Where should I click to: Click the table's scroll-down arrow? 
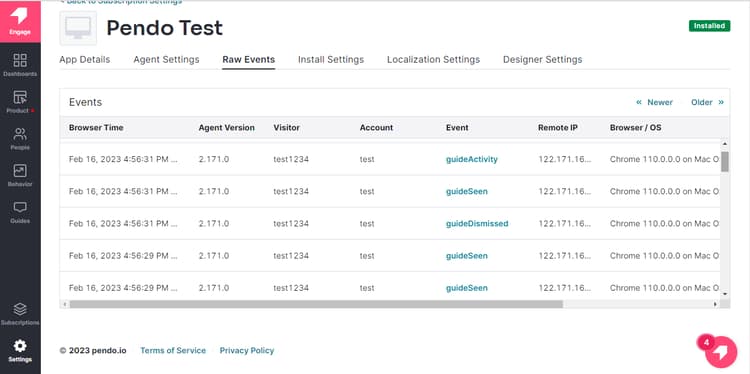[725, 293]
